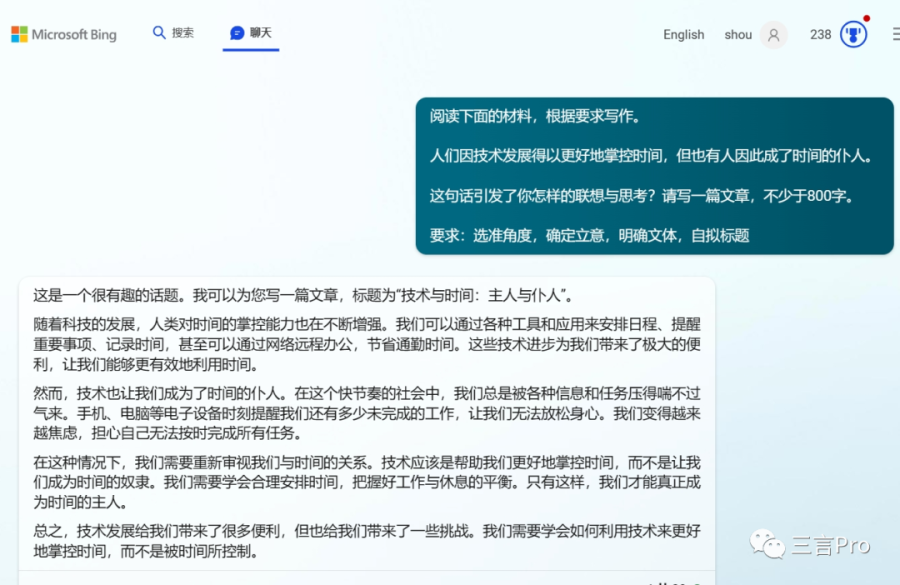Image resolution: width=900 pixels, height=585 pixels.
Task: Click the 238 rewards points count
Action: pyautogui.click(x=821, y=34)
